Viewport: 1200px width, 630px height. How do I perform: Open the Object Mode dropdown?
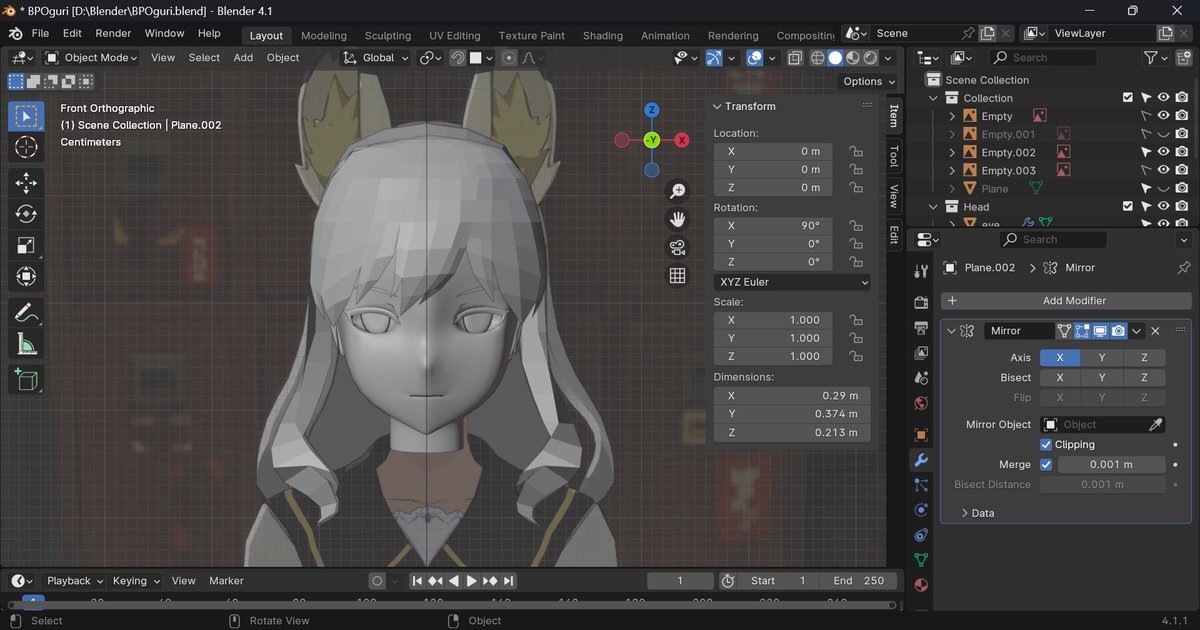pyautogui.click(x=90, y=58)
